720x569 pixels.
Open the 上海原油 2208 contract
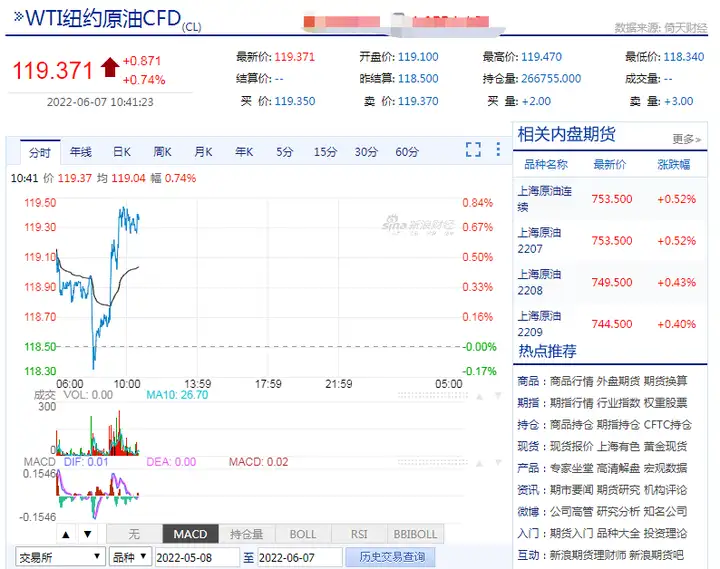click(x=610, y=282)
